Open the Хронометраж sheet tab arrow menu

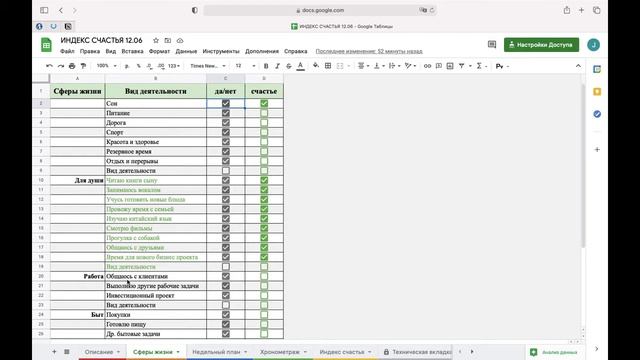pyautogui.click(x=305, y=352)
